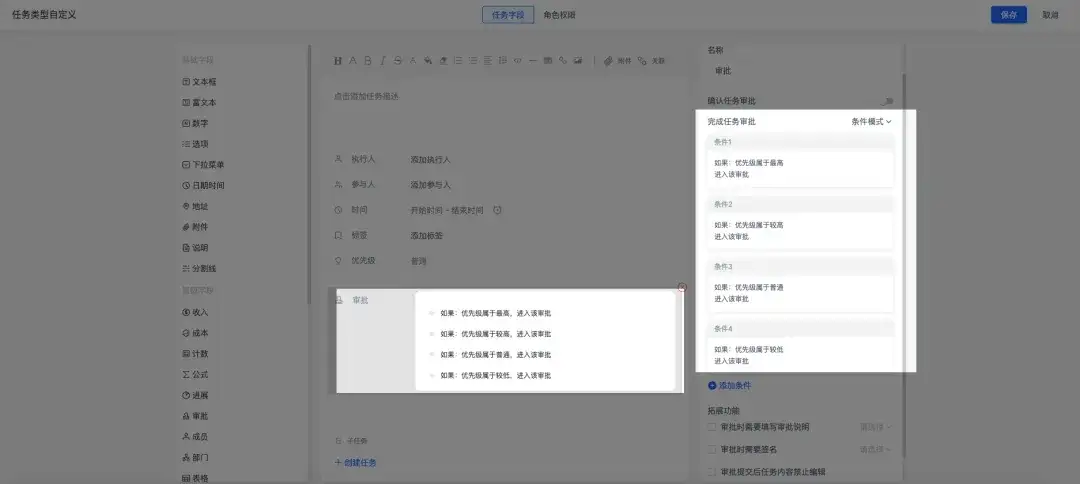Add the 文本框 field from the sidebar
The width and height of the screenshot is (1080, 484).
coord(200,82)
